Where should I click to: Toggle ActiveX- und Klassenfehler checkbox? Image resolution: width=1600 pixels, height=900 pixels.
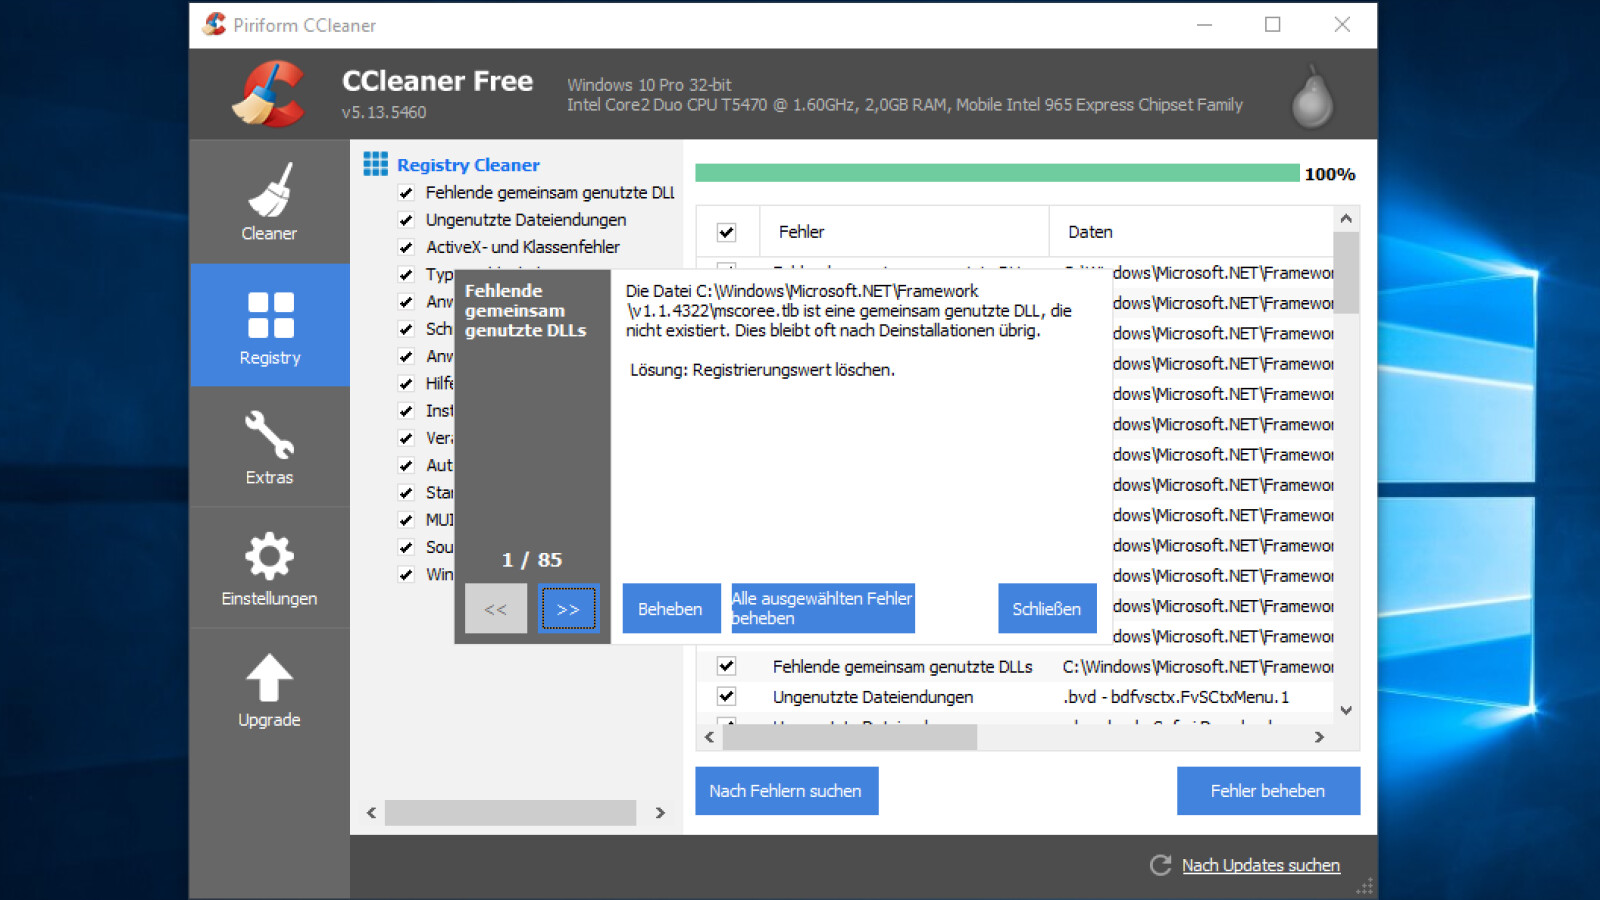coord(406,247)
